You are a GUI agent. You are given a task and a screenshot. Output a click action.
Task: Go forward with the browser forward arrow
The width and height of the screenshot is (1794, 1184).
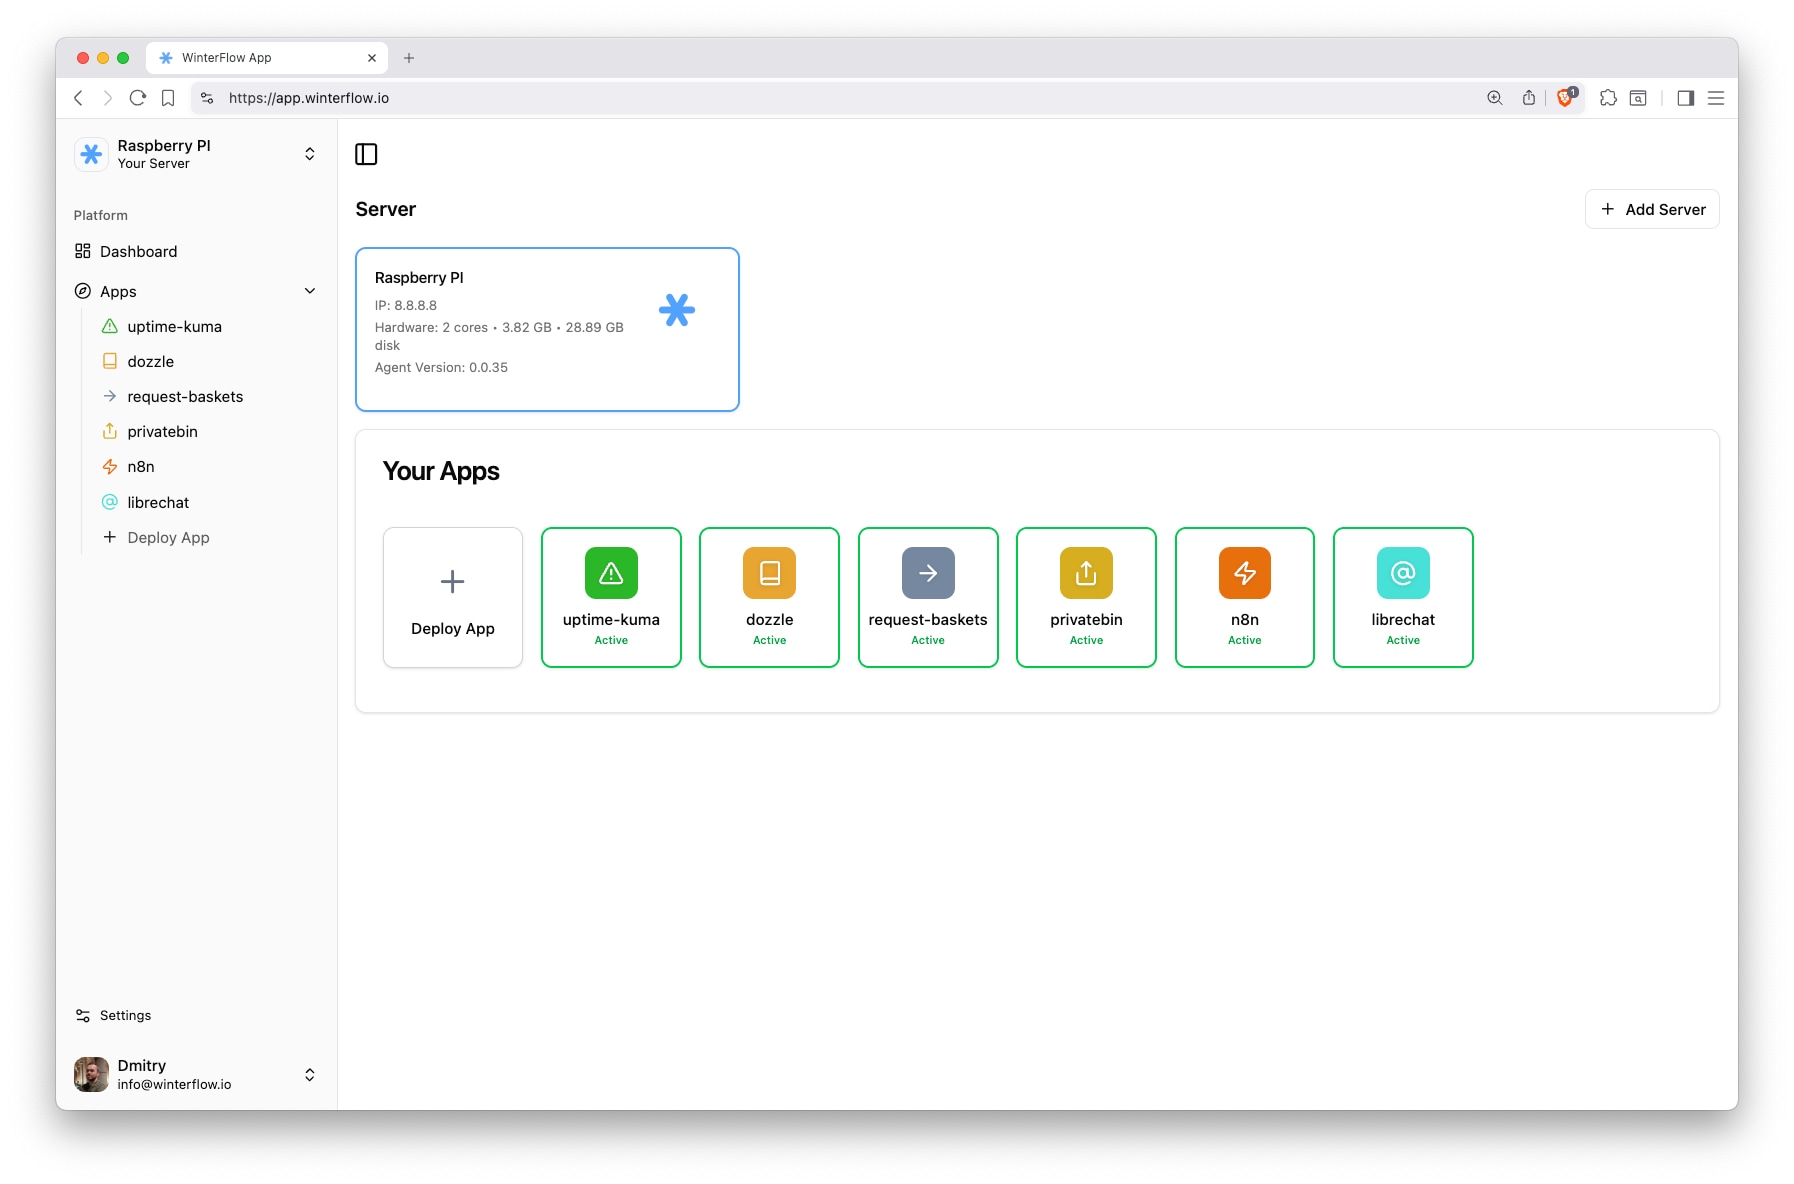pos(107,98)
